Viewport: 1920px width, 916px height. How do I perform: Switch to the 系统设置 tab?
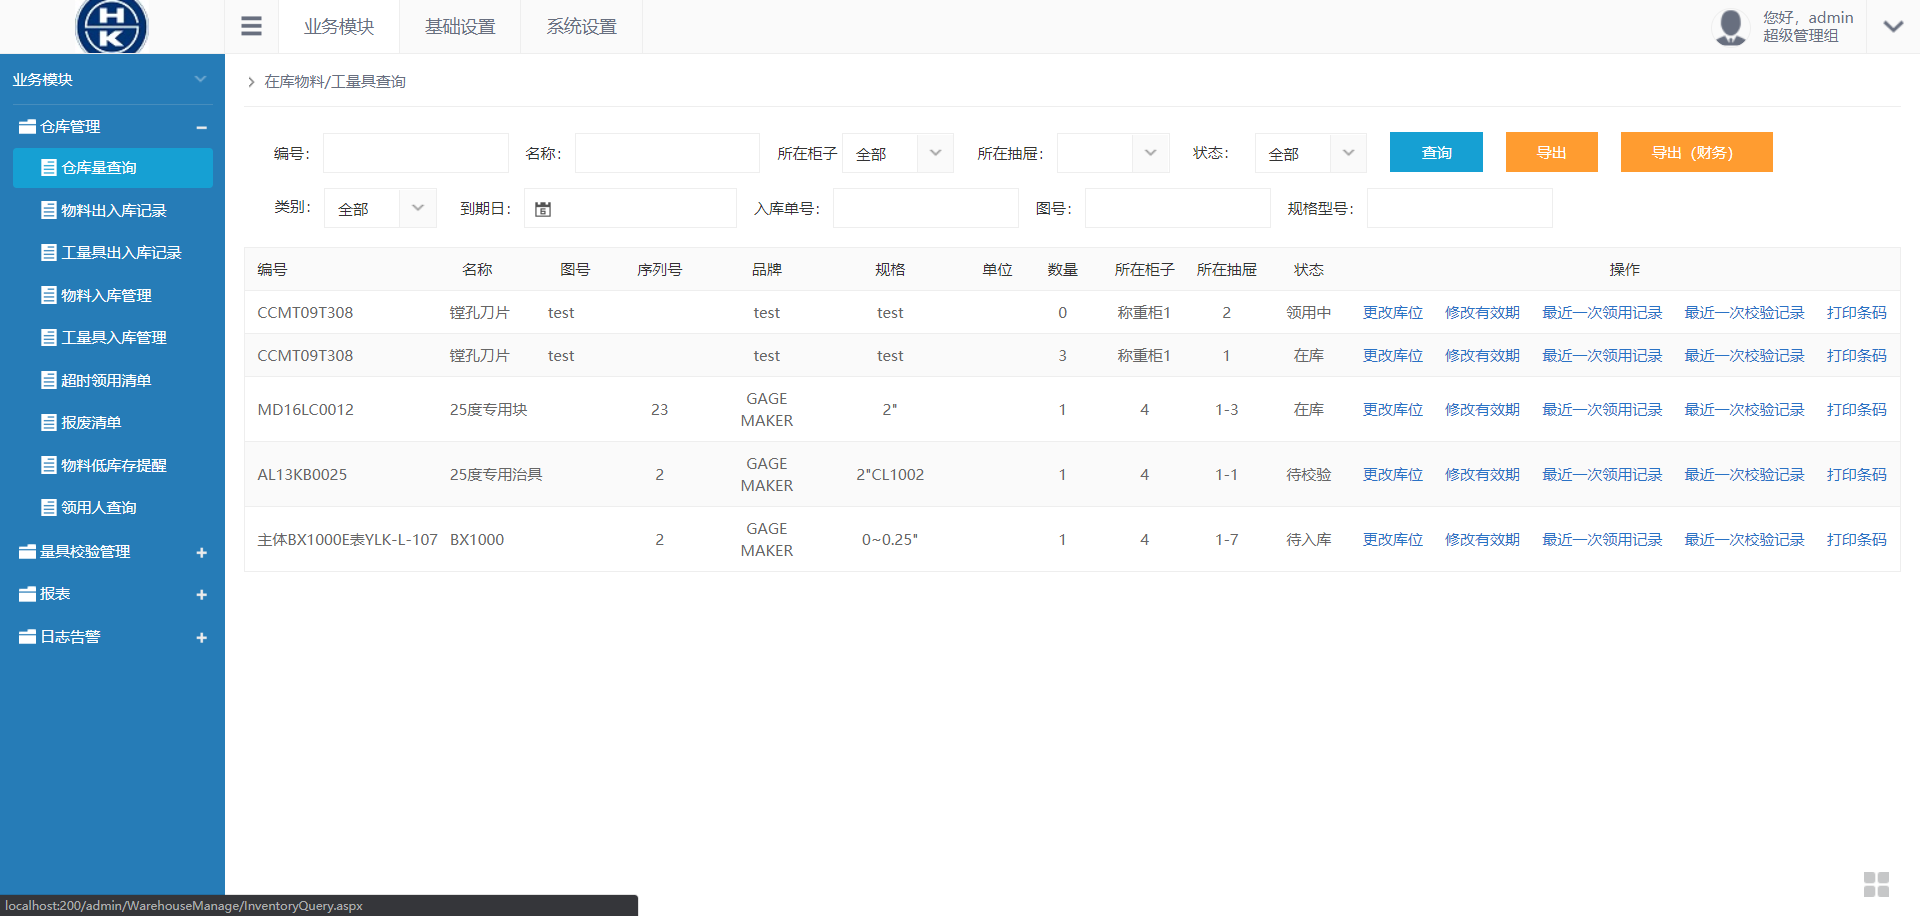pos(580,26)
